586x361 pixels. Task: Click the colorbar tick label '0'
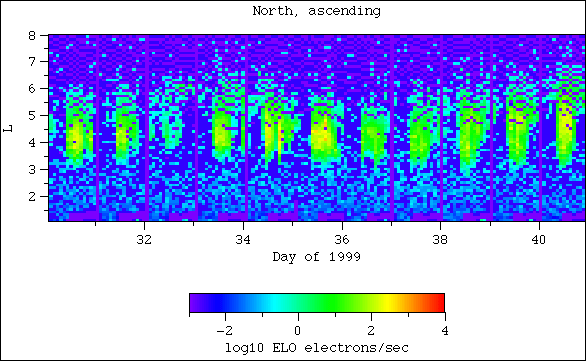[x=297, y=330]
